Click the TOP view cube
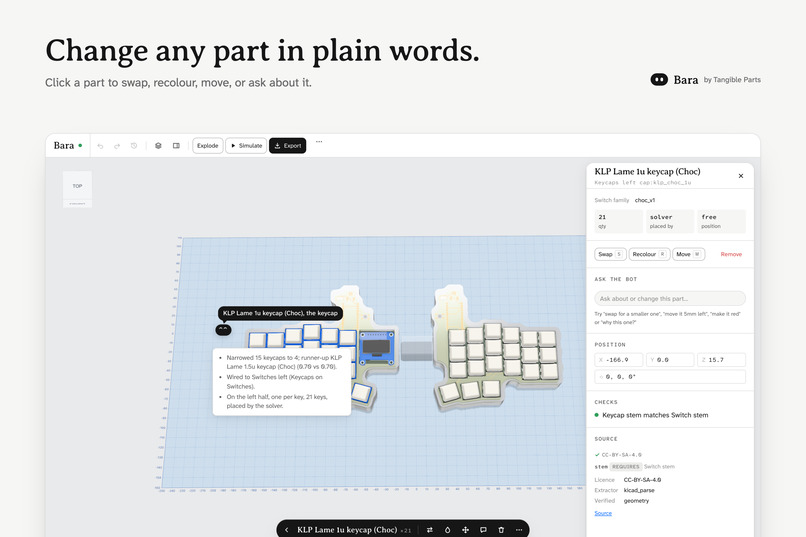Image resolution: width=806 pixels, height=537 pixels. click(77, 186)
